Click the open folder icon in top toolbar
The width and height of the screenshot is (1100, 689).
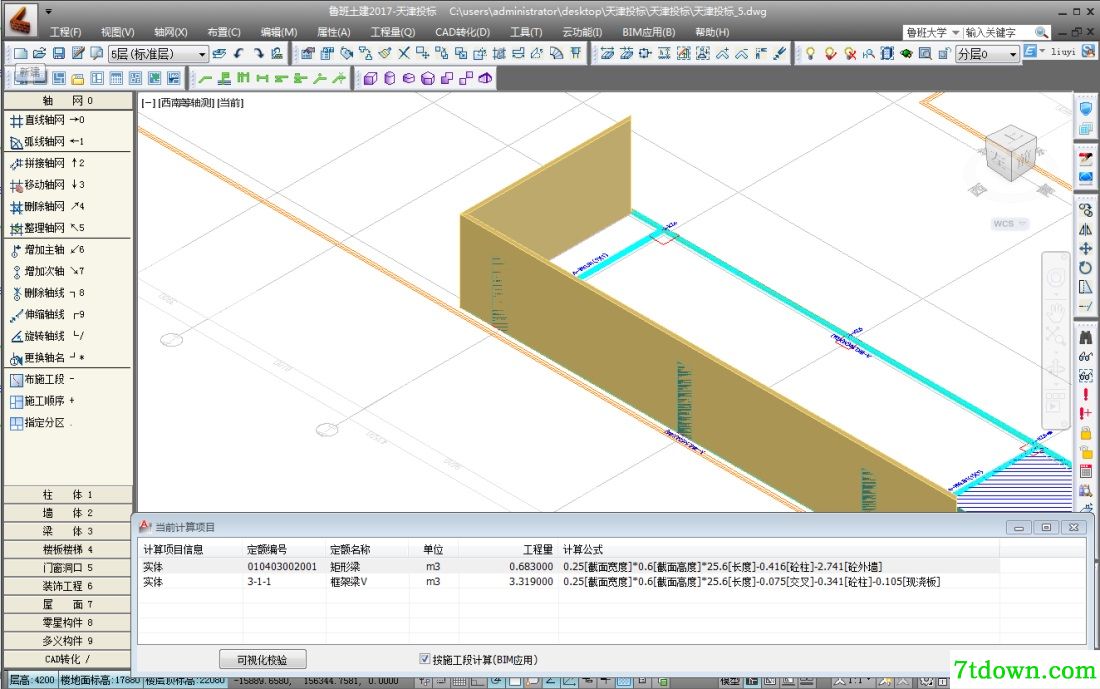point(39,53)
